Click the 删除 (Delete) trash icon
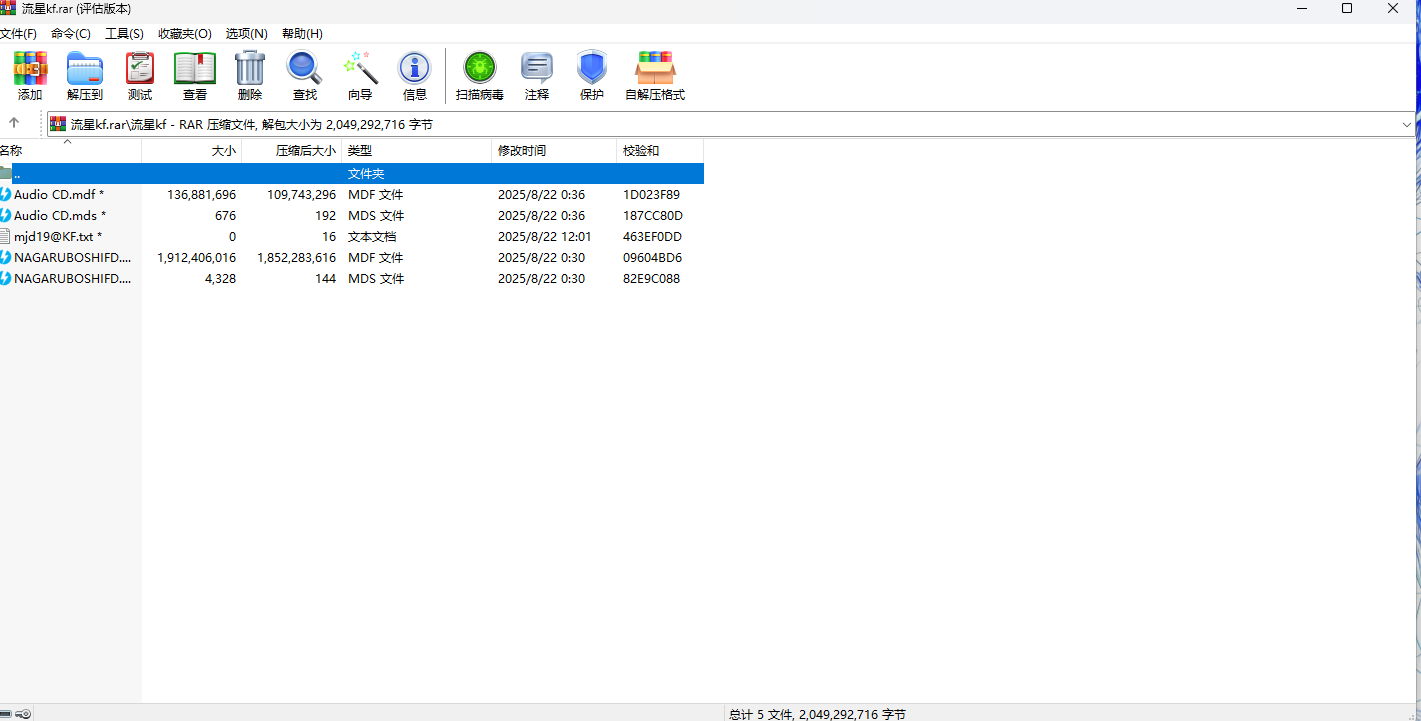Viewport: 1421px width, 721px height. pos(250,69)
